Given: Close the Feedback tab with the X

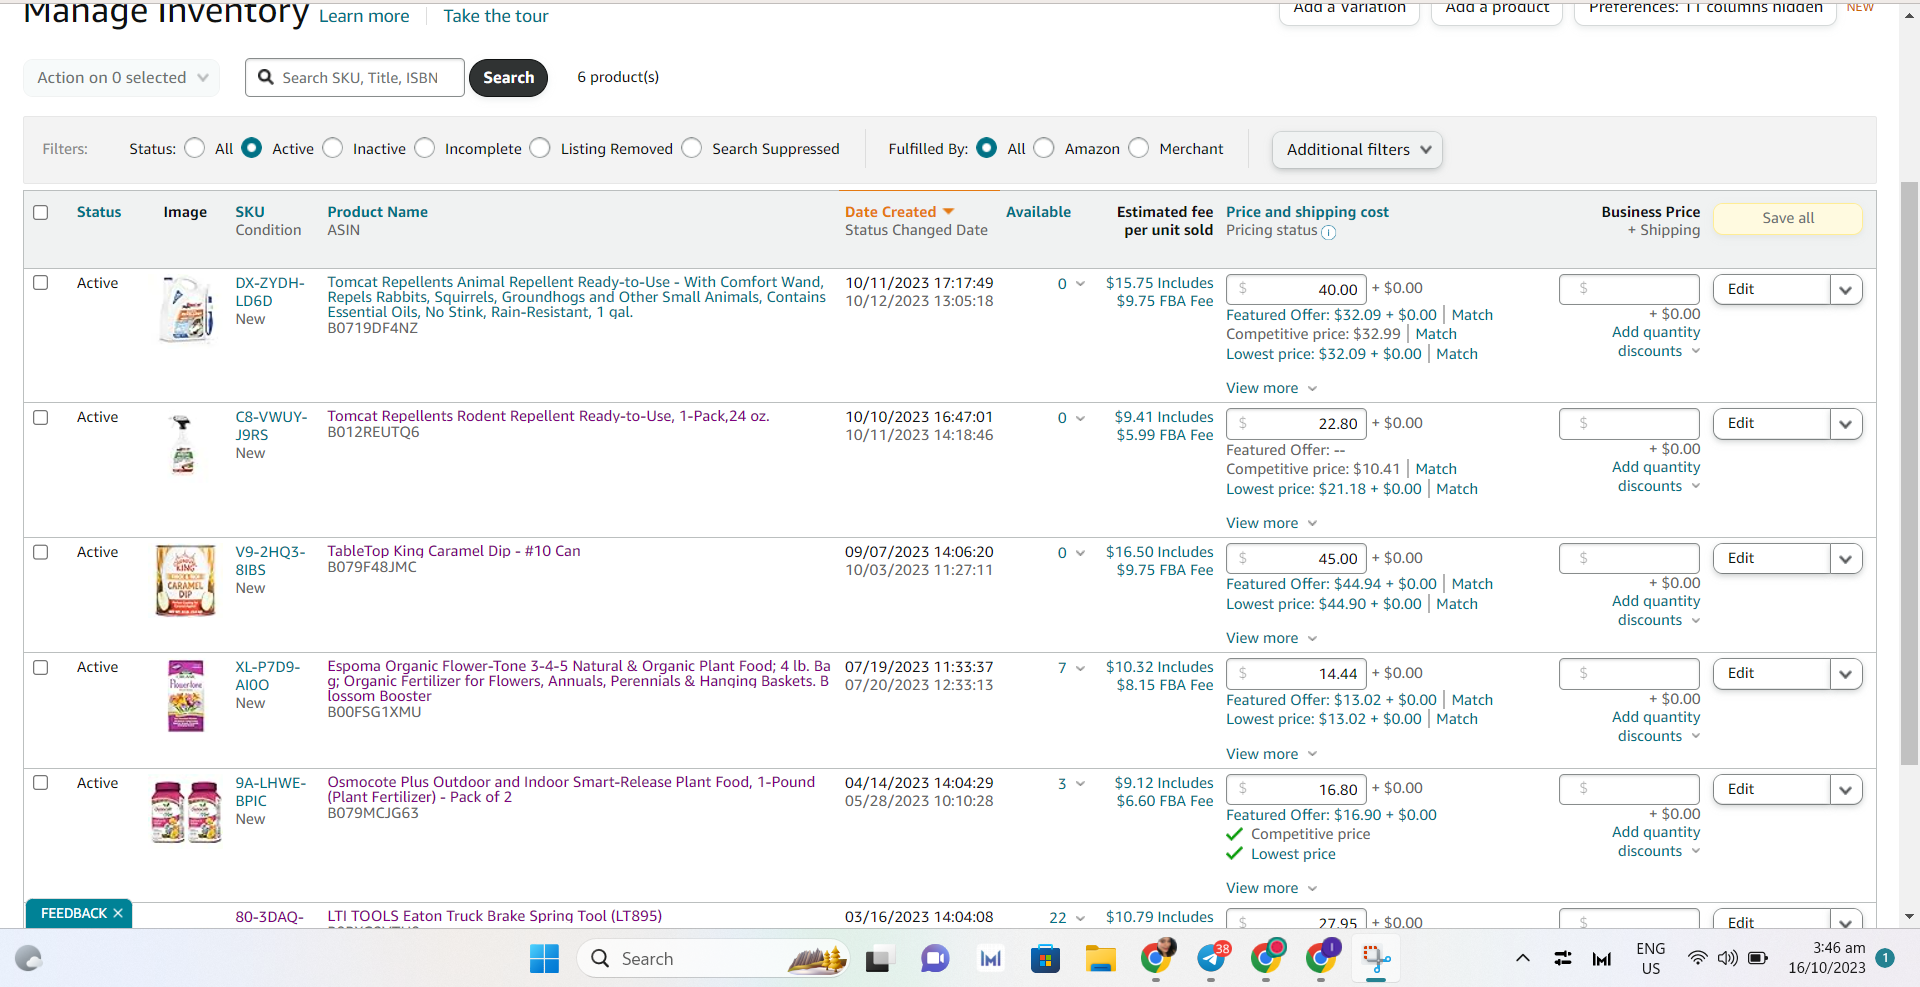Looking at the screenshot, I should tap(118, 913).
